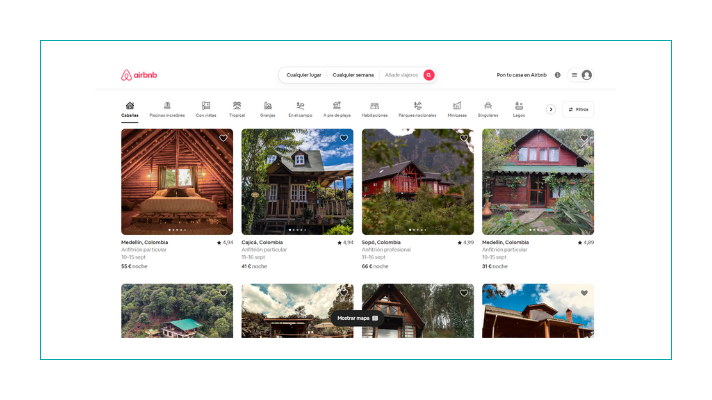Open the red house photo of the 31 € listing

pos(538,182)
